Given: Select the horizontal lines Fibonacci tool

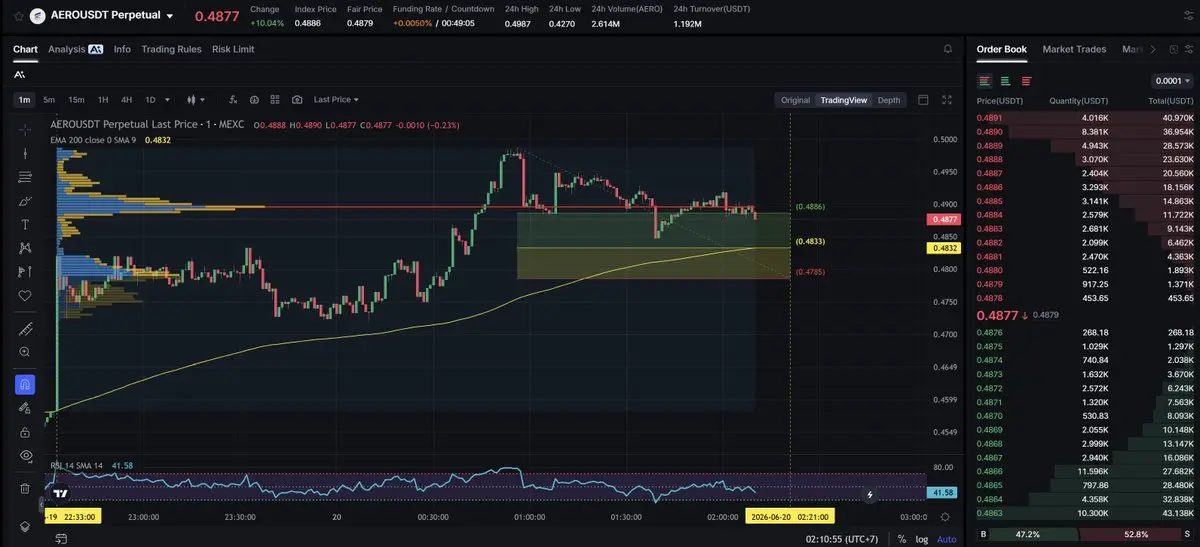Looking at the screenshot, I should click(x=25, y=177).
